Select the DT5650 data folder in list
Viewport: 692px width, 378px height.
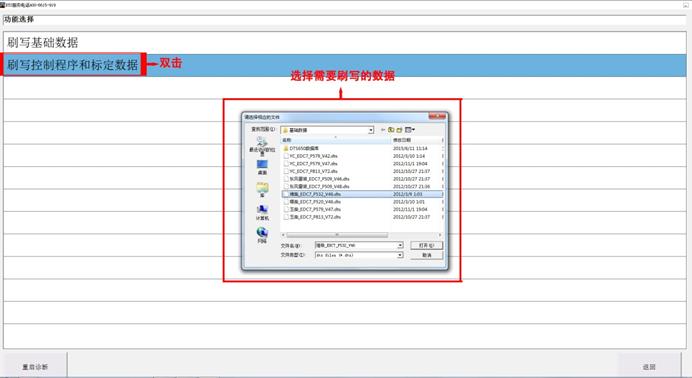(304, 149)
